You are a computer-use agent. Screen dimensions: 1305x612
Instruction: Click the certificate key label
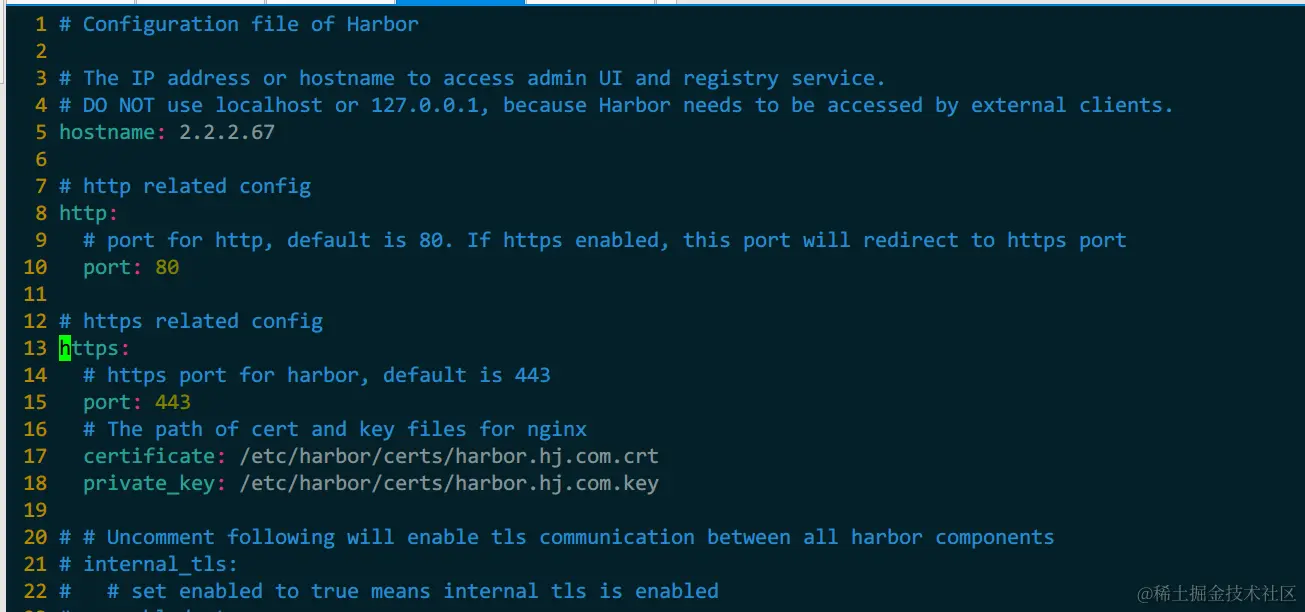click(149, 456)
